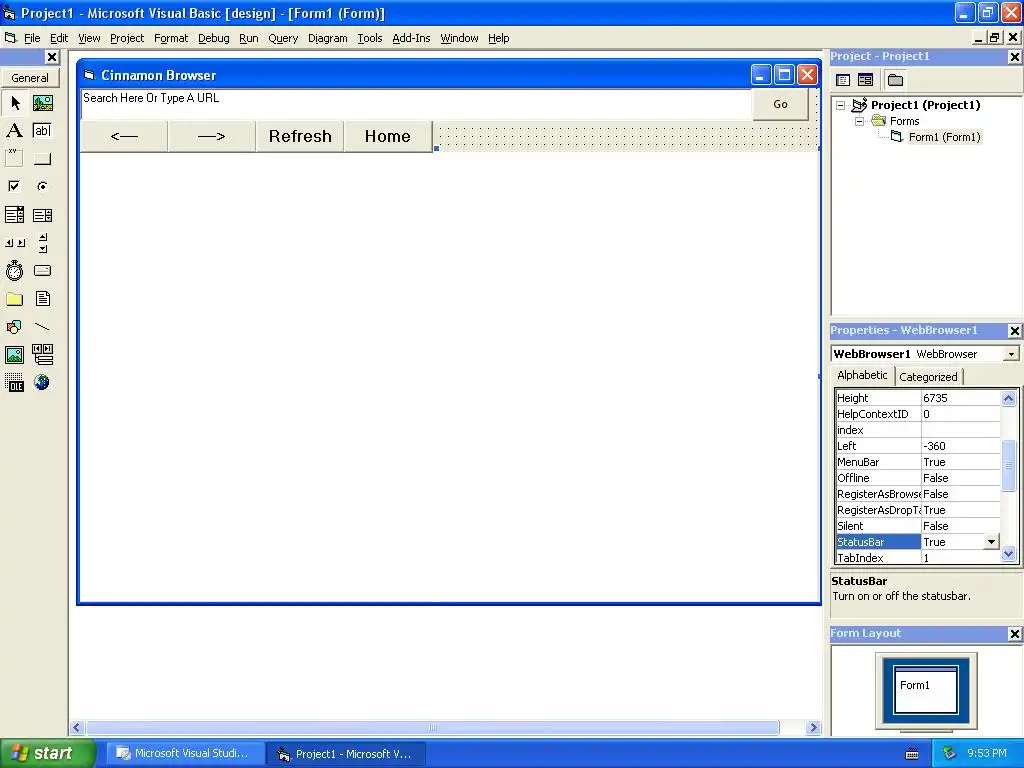Select the Offline property row
The height and width of the screenshot is (768, 1024).
tap(918, 478)
